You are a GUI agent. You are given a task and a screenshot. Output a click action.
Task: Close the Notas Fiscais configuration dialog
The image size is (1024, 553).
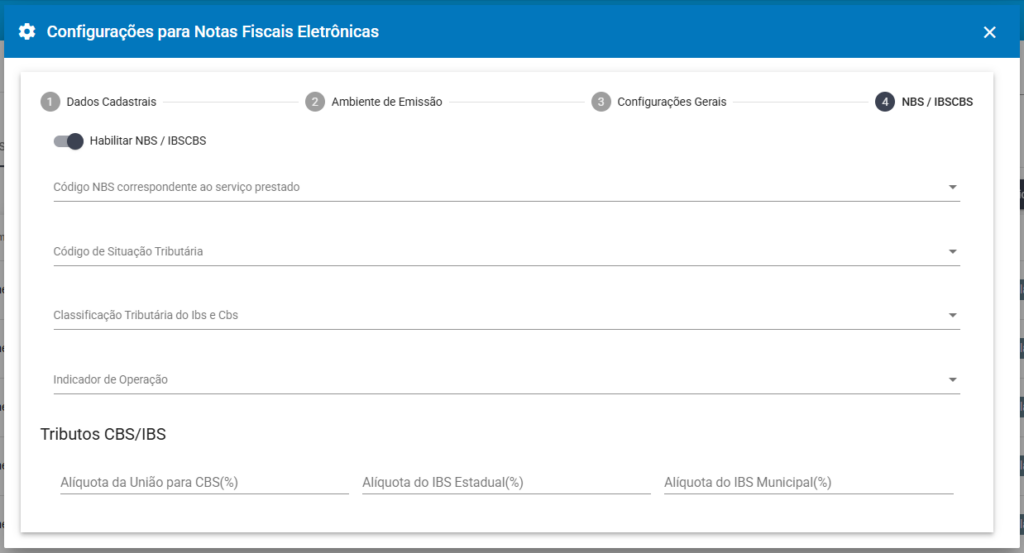[x=989, y=32]
